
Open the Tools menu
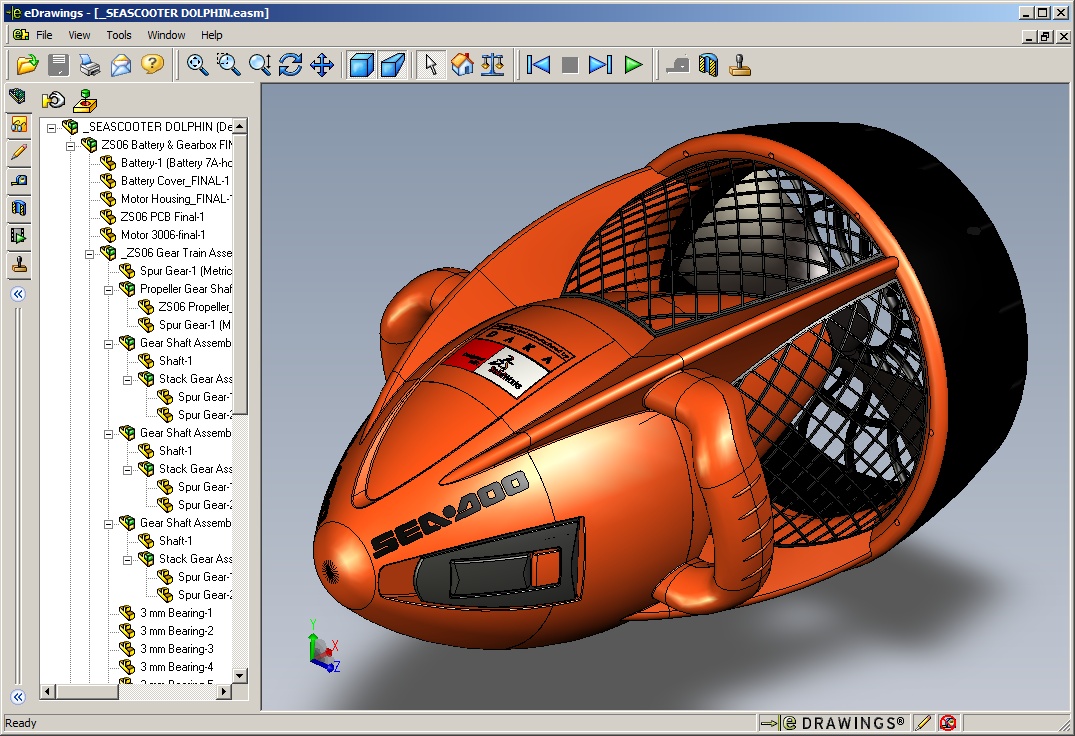tap(119, 35)
